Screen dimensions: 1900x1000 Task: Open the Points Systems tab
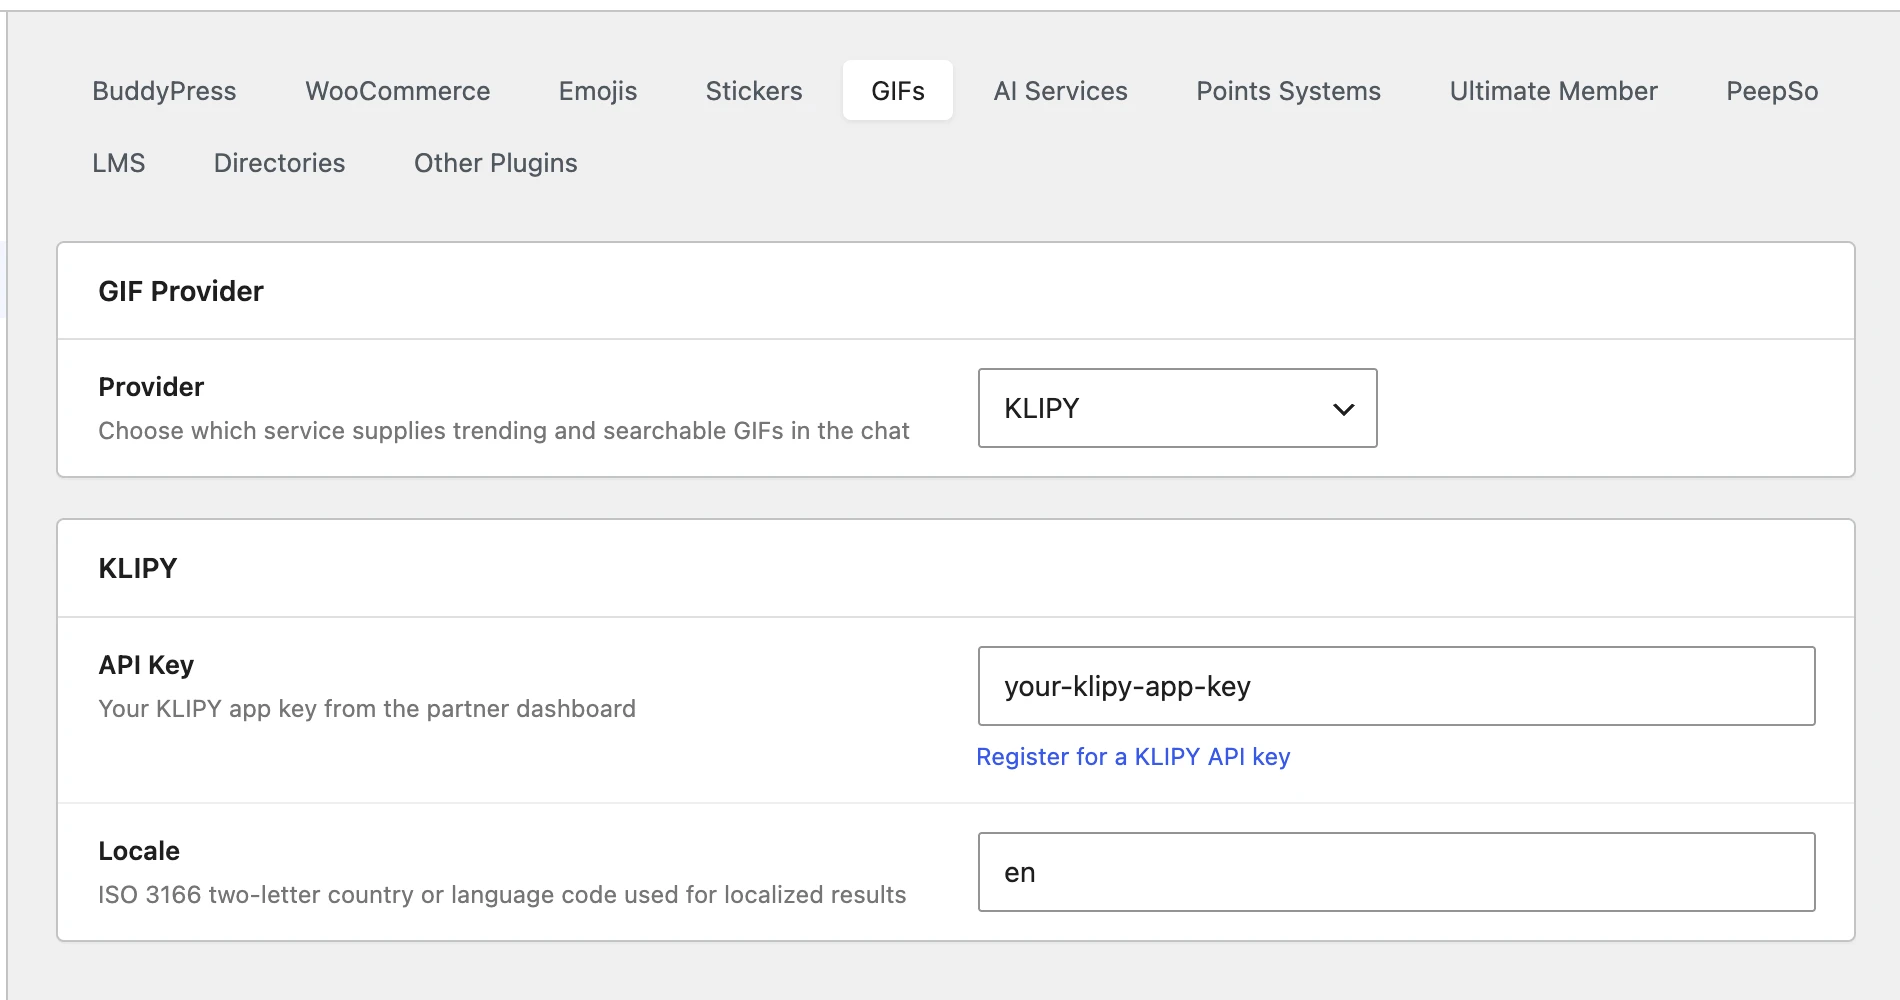tap(1288, 91)
